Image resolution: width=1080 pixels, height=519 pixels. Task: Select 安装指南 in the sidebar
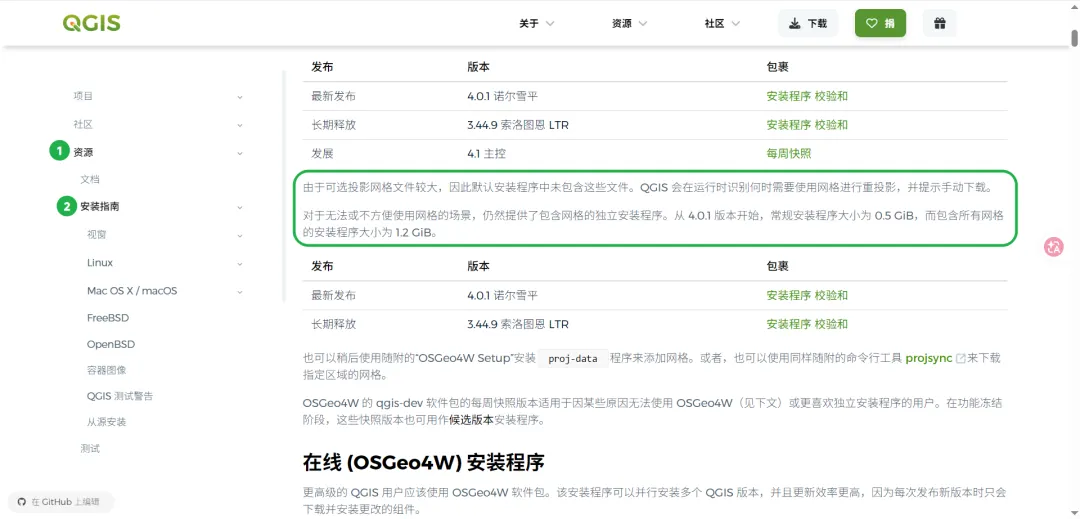(x=101, y=206)
